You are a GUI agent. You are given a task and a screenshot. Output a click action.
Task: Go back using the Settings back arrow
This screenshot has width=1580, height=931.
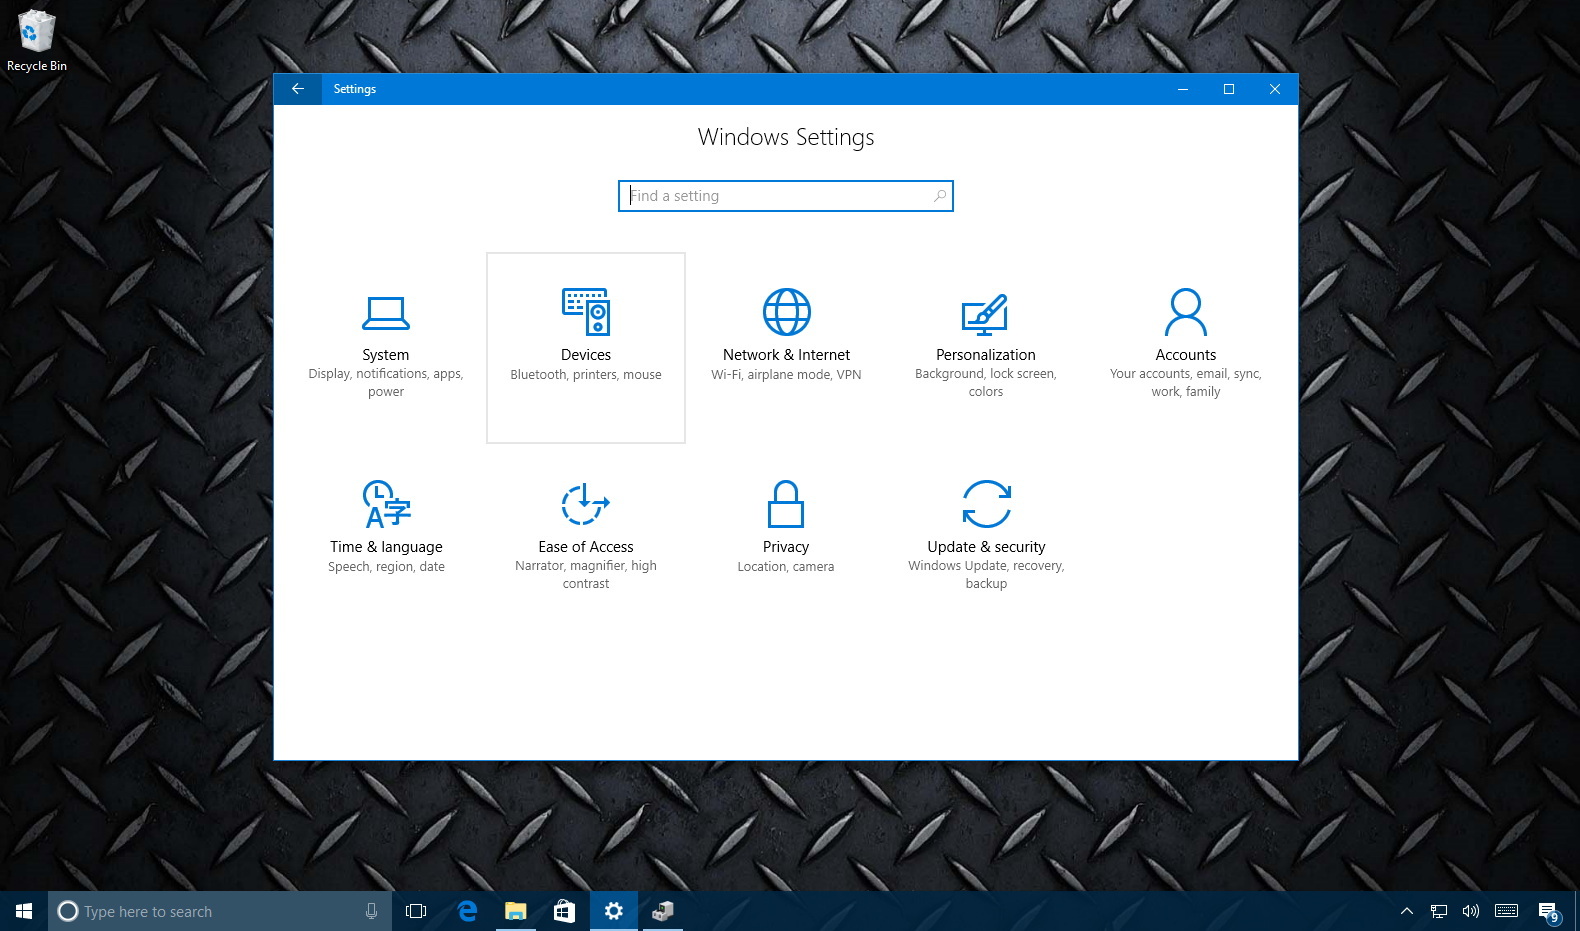(298, 89)
